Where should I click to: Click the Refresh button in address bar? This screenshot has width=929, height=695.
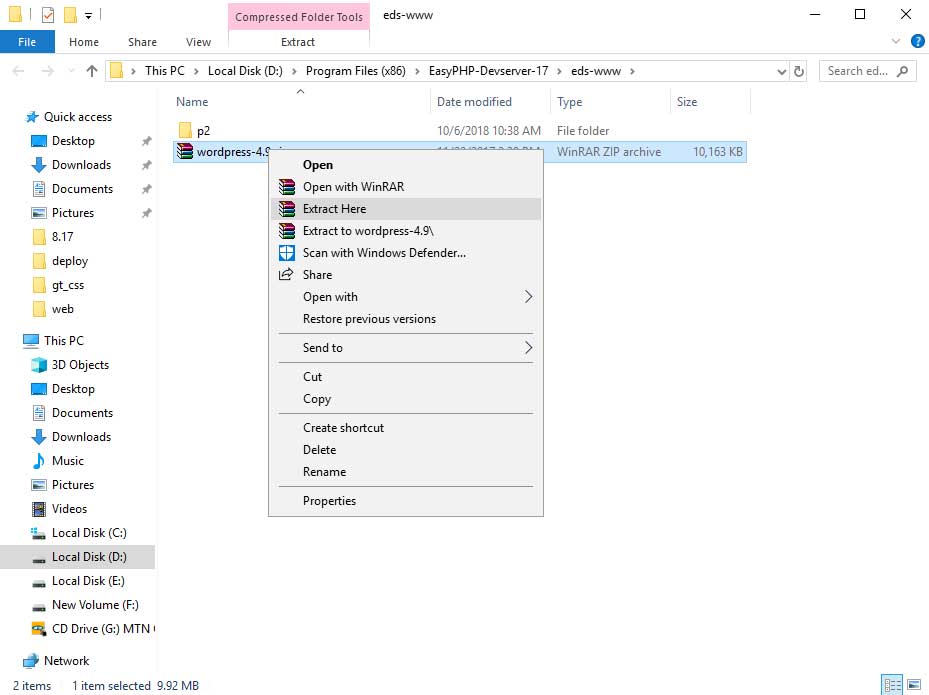[x=799, y=72]
